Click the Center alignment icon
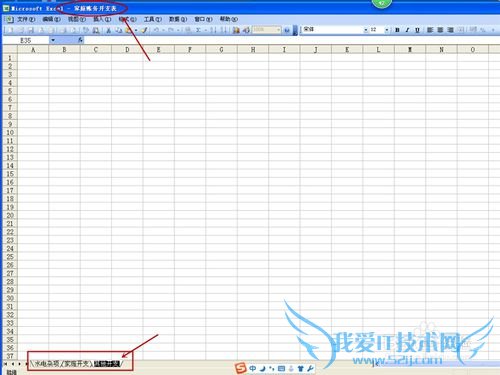This screenshot has width=500, height=375. (440, 30)
